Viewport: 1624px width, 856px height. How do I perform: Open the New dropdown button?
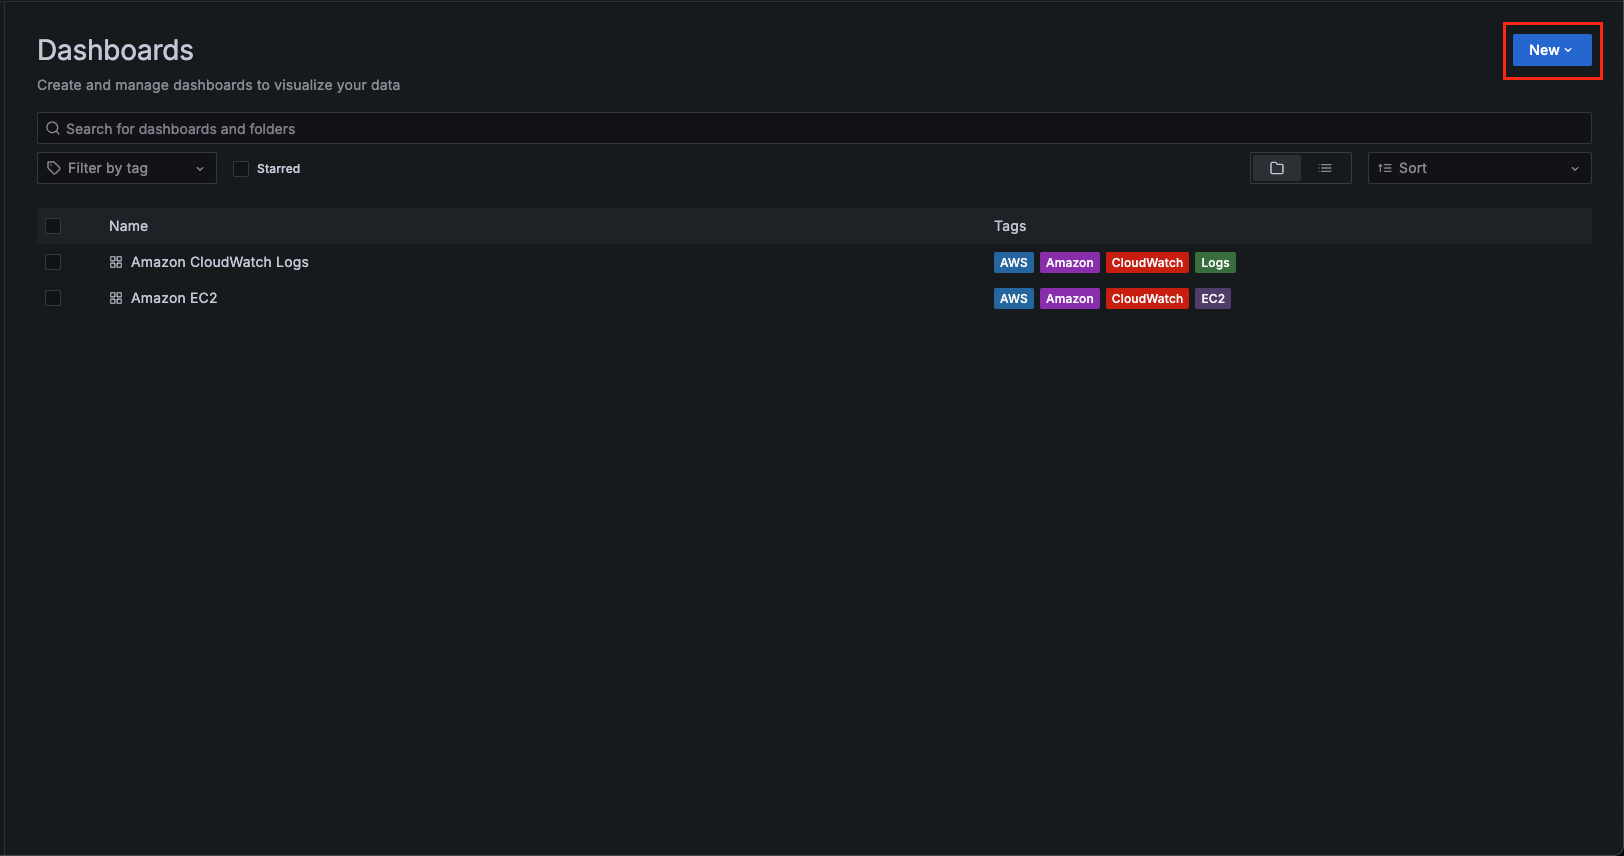pos(1551,50)
